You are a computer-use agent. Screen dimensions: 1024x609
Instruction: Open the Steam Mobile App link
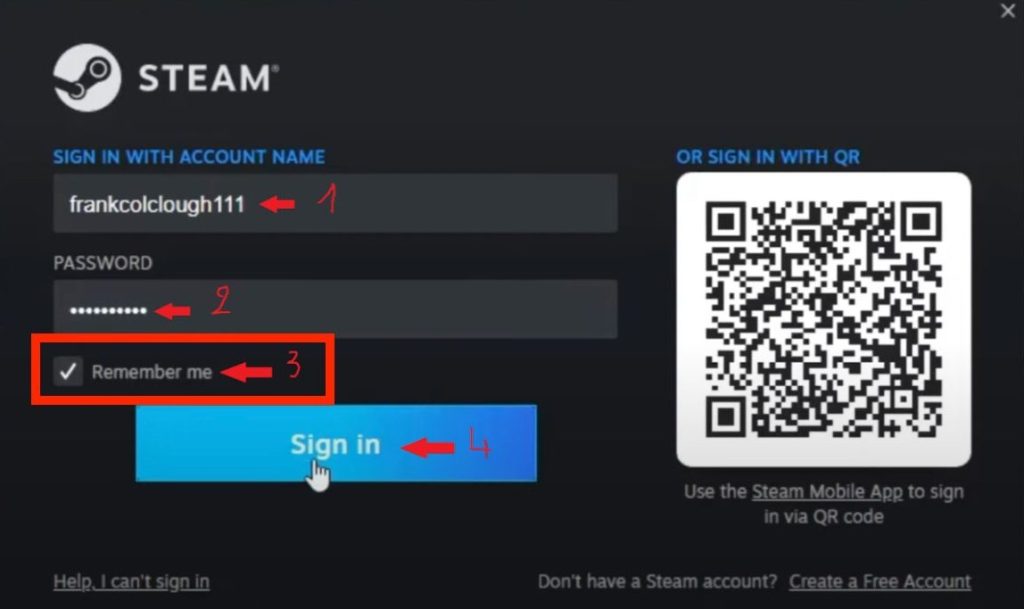(827, 492)
